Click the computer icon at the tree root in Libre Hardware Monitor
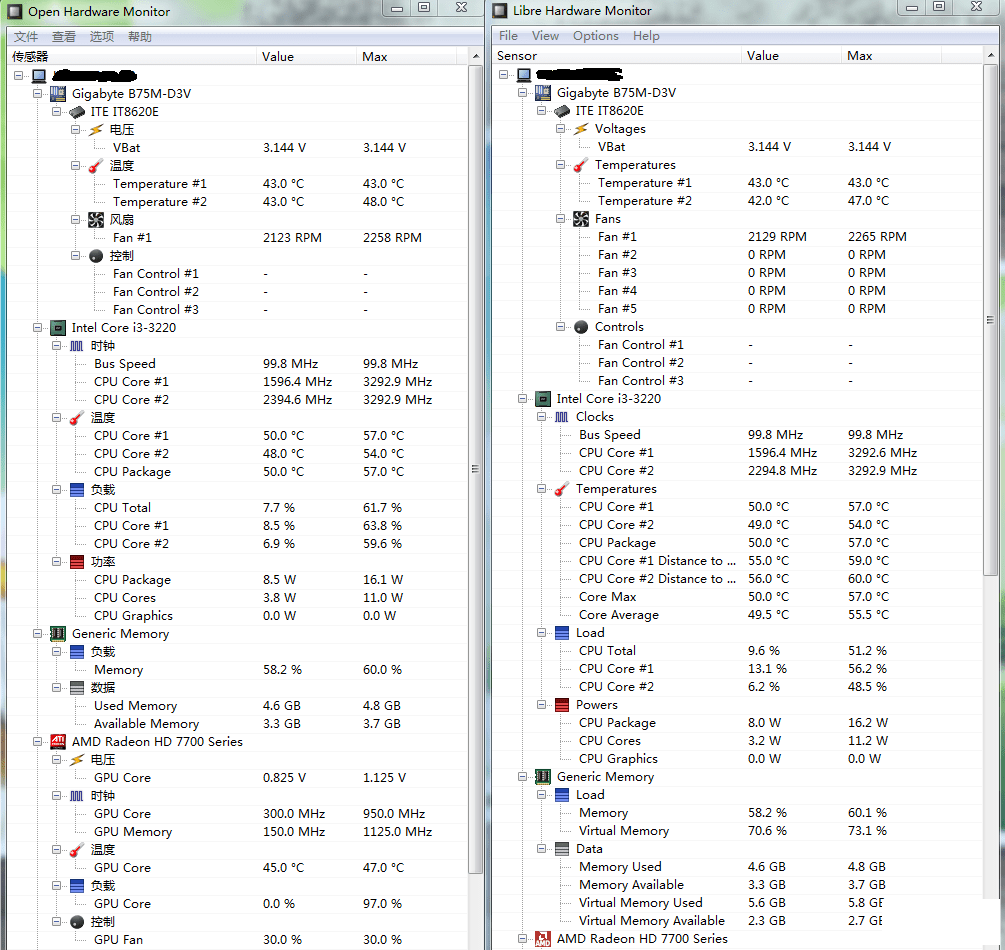This screenshot has height=950, width=1005. pos(524,75)
